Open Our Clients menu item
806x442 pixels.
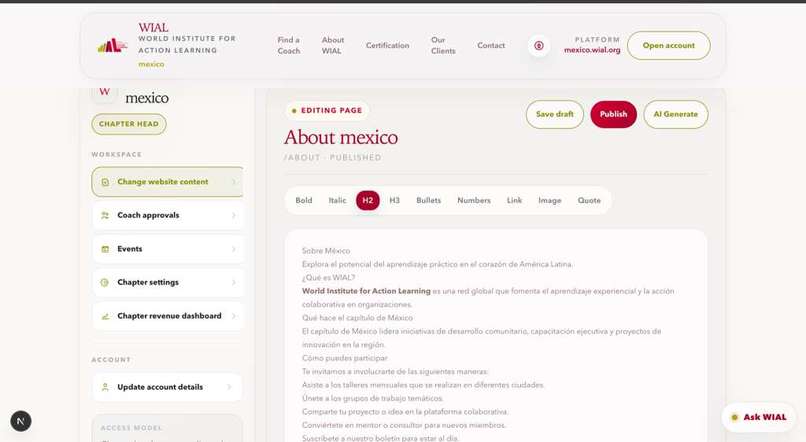[443, 45]
